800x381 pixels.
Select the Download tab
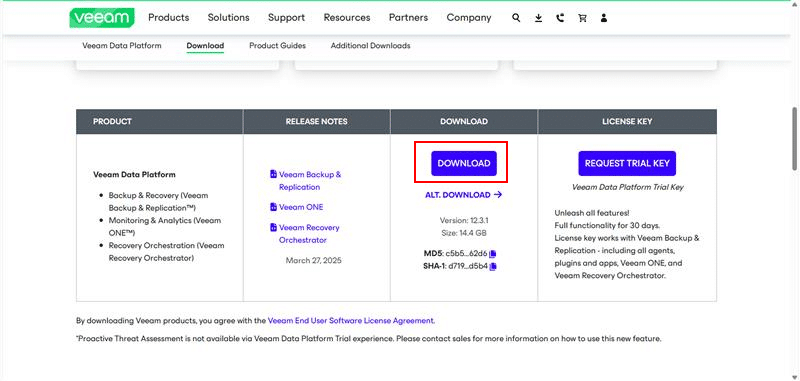205,45
